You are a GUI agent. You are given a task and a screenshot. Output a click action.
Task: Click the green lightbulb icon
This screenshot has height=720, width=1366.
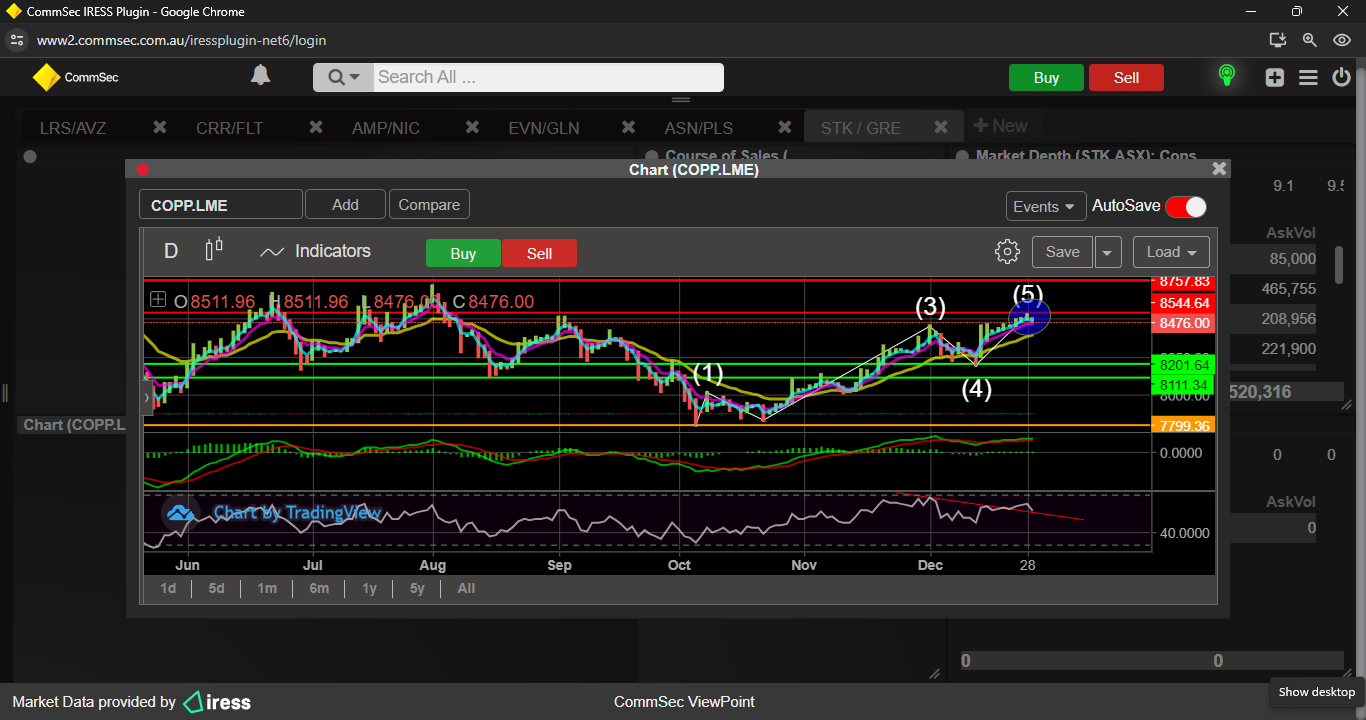1226,76
